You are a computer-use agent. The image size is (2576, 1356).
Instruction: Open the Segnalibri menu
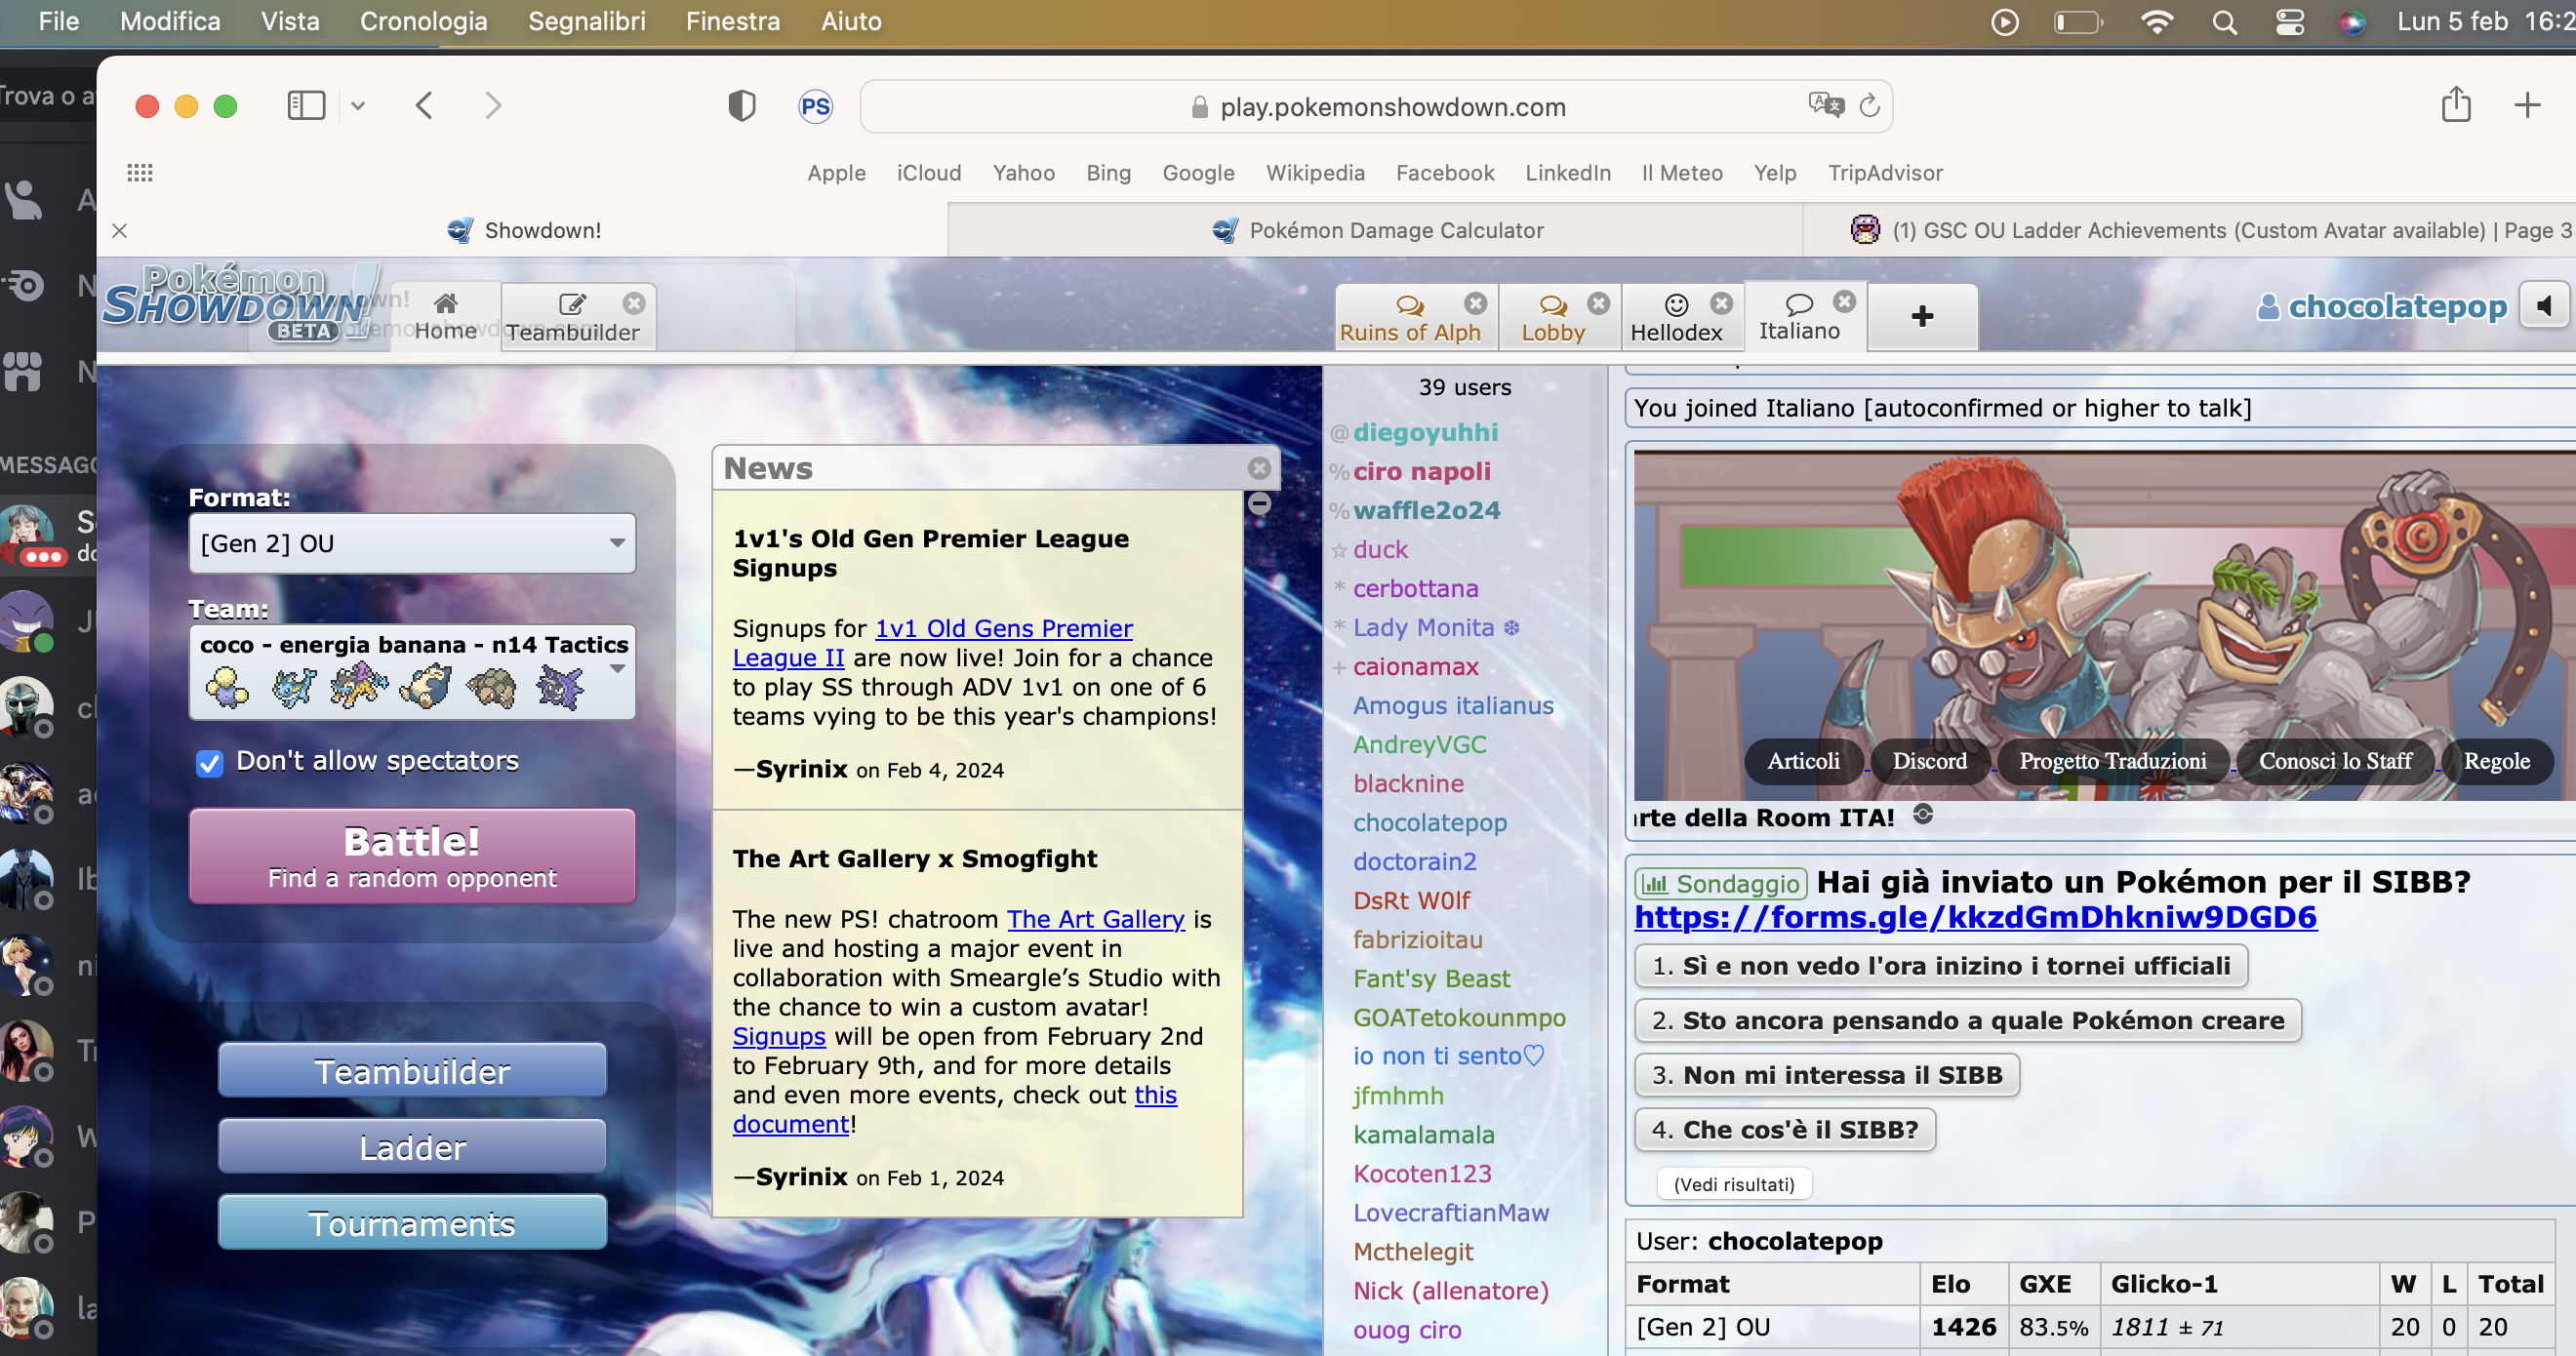(x=586, y=21)
